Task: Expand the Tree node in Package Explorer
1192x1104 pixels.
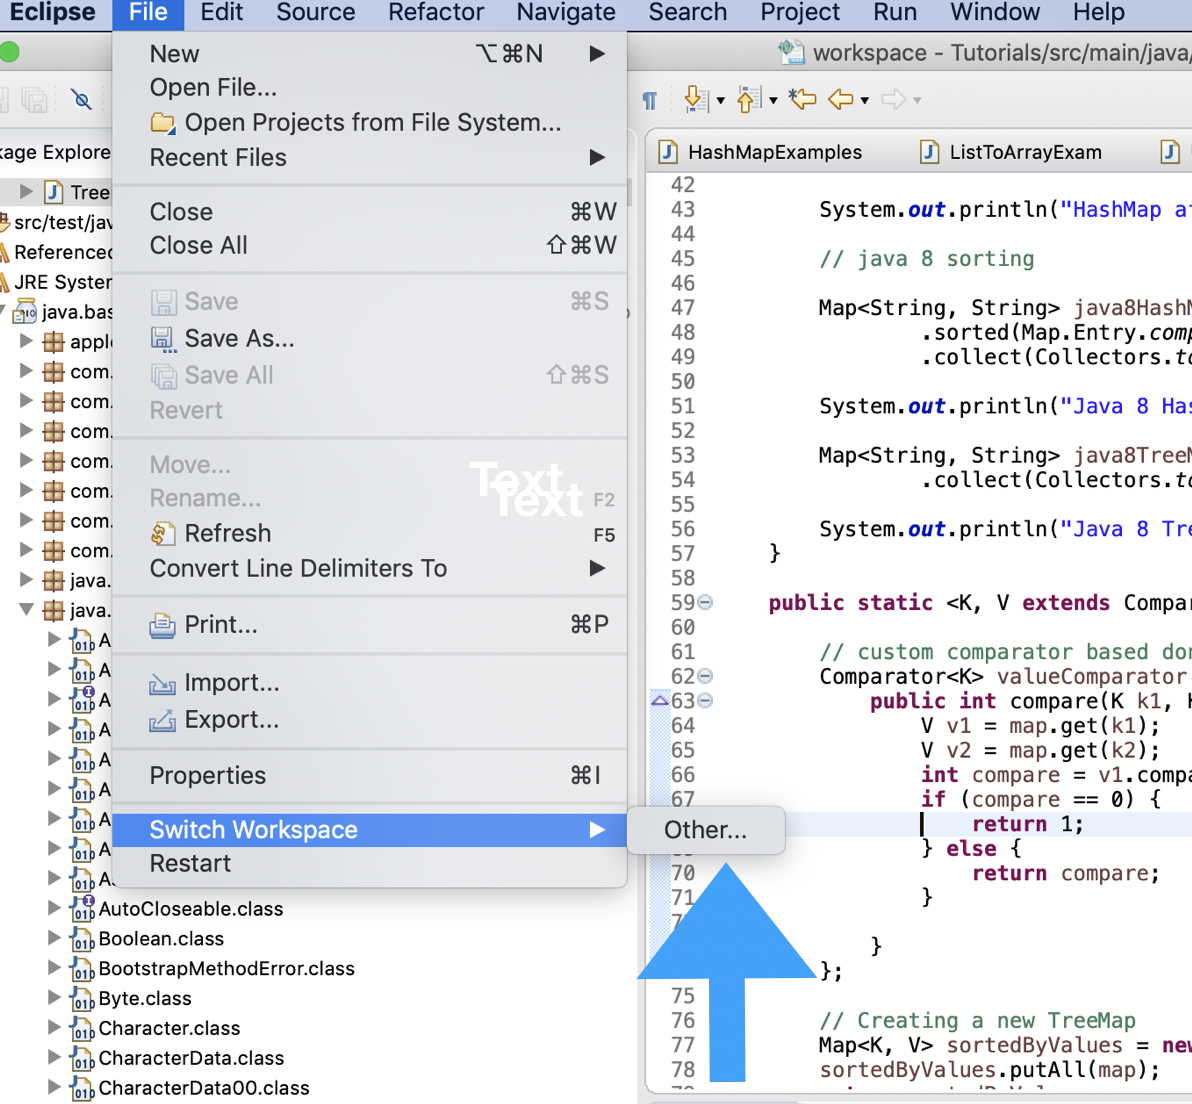Action: click(x=26, y=192)
